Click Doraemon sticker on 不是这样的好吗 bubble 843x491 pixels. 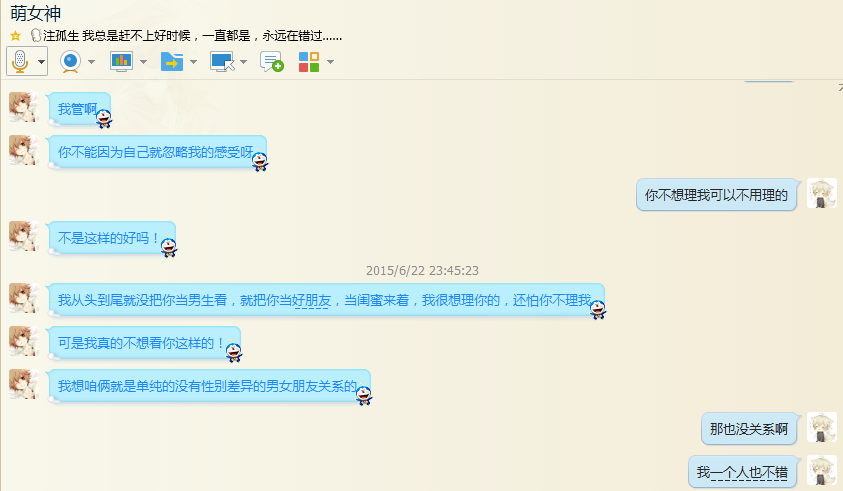click(169, 246)
